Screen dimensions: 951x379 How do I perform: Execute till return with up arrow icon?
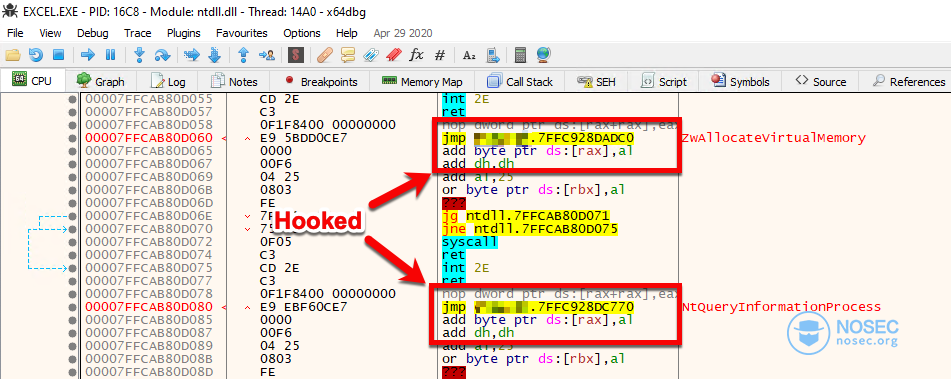click(x=243, y=55)
